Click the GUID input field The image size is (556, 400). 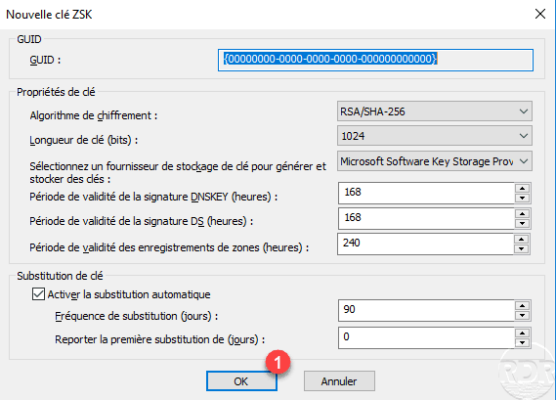click(x=376, y=60)
